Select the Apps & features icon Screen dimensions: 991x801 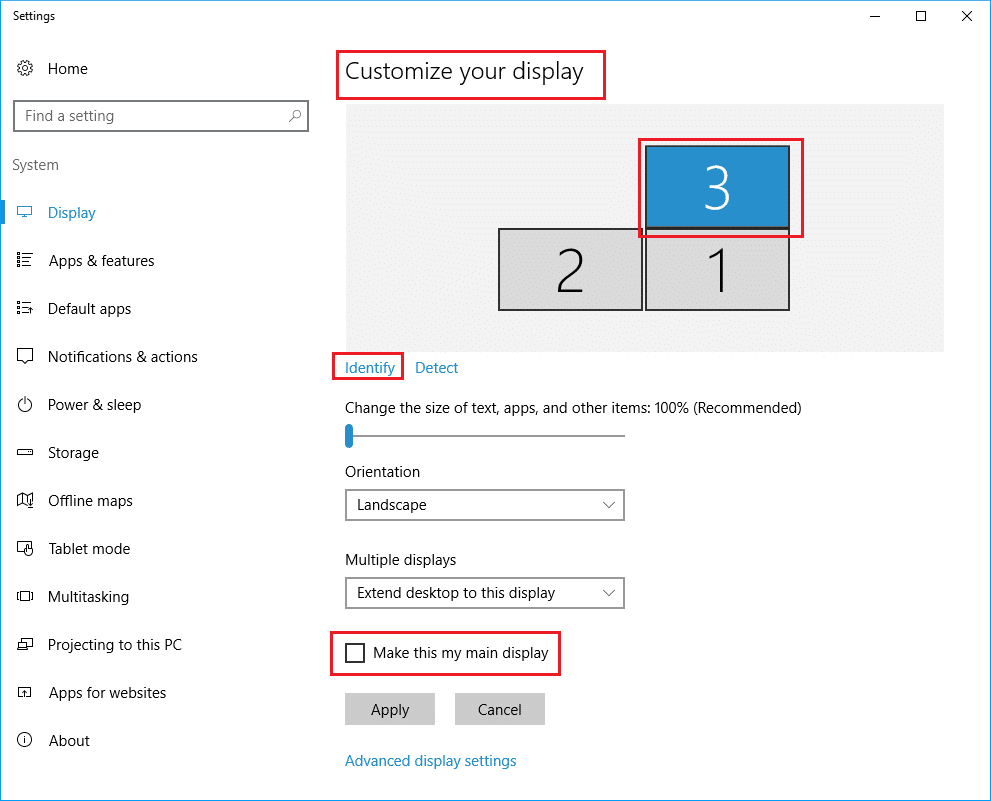tap(24, 260)
